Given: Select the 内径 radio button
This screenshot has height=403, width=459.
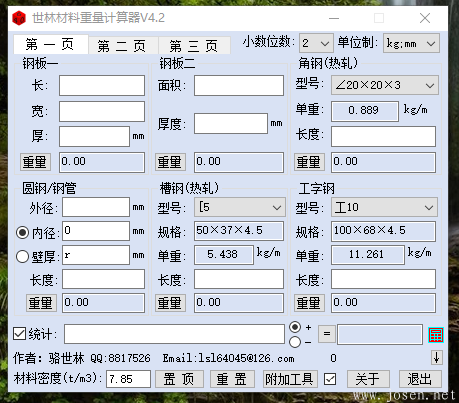Looking at the screenshot, I should click(22, 232).
